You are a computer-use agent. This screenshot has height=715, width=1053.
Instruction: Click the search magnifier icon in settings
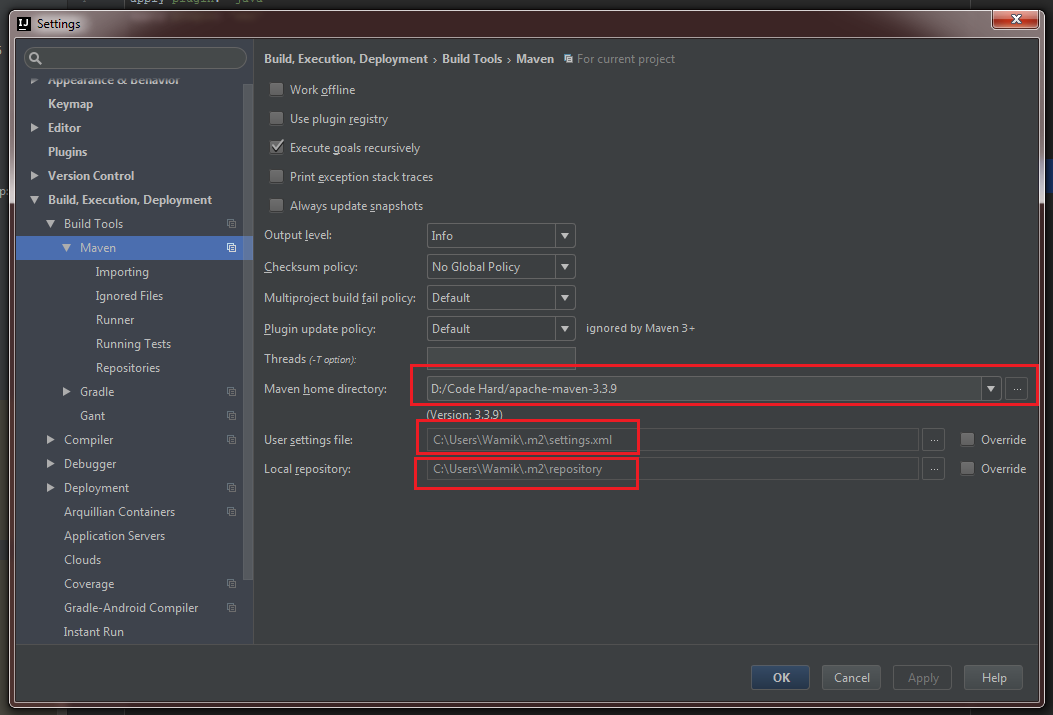36,58
